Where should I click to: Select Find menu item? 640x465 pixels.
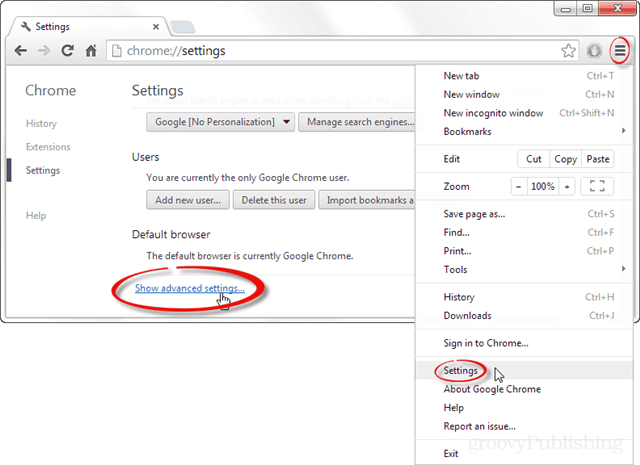click(524, 233)
